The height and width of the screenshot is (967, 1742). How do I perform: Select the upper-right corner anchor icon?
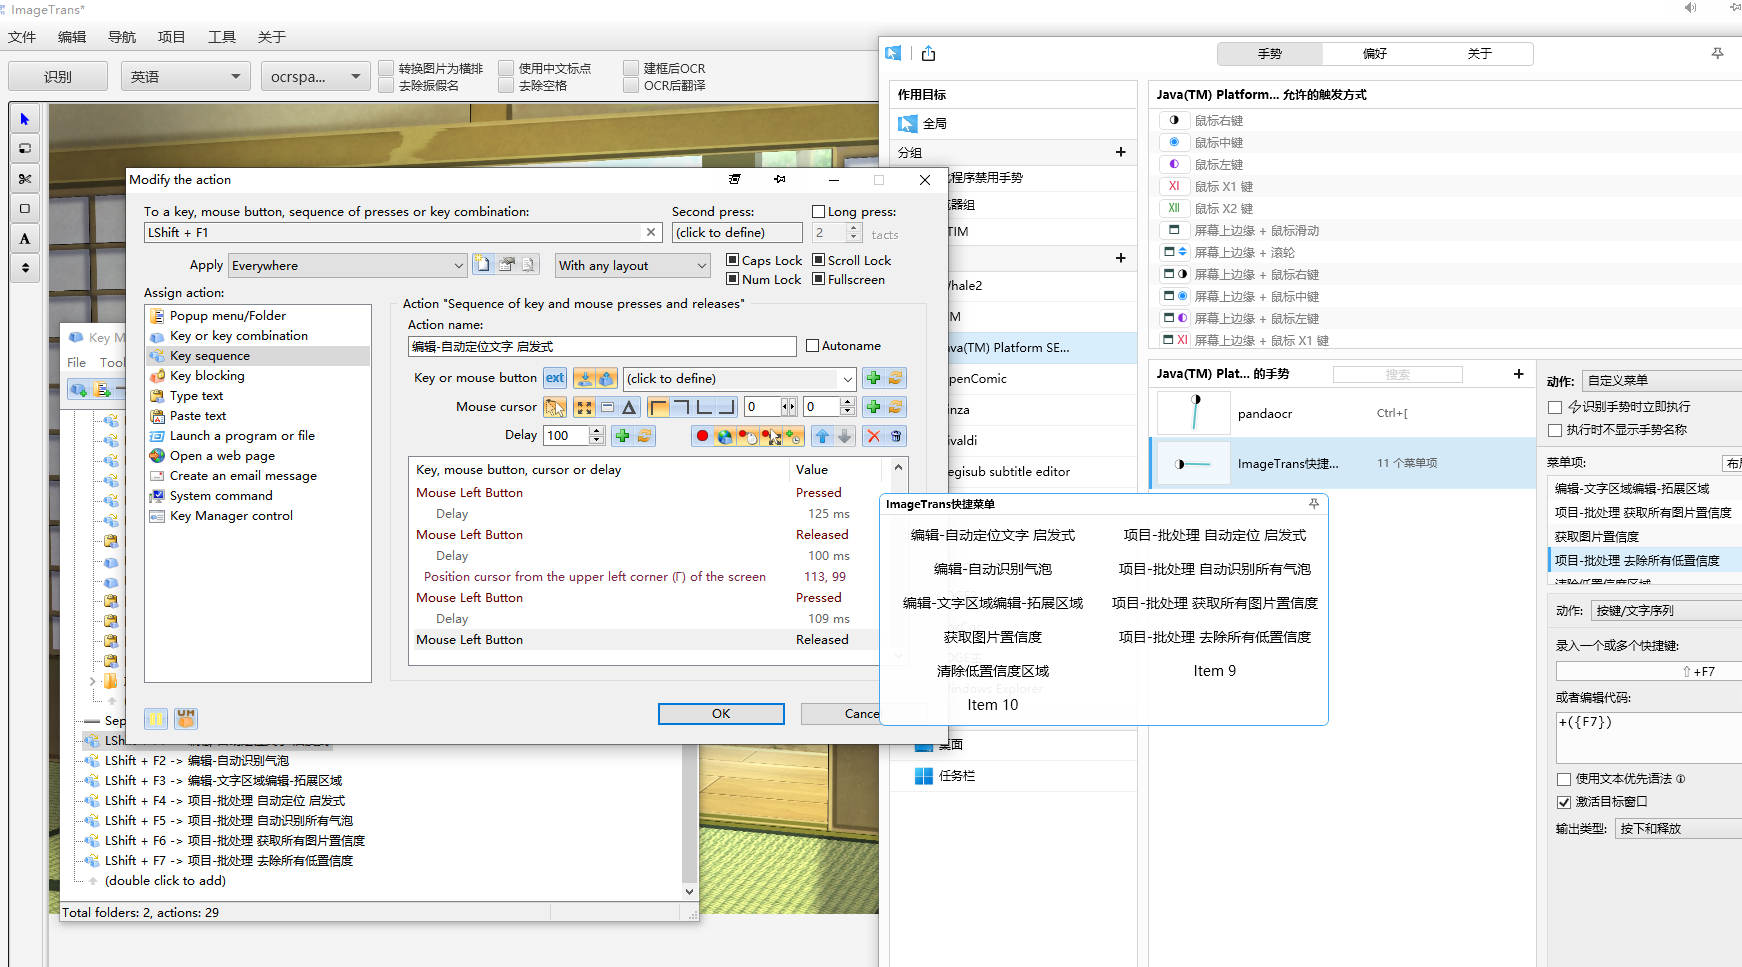pyautogui.click(x=681, y=407)
